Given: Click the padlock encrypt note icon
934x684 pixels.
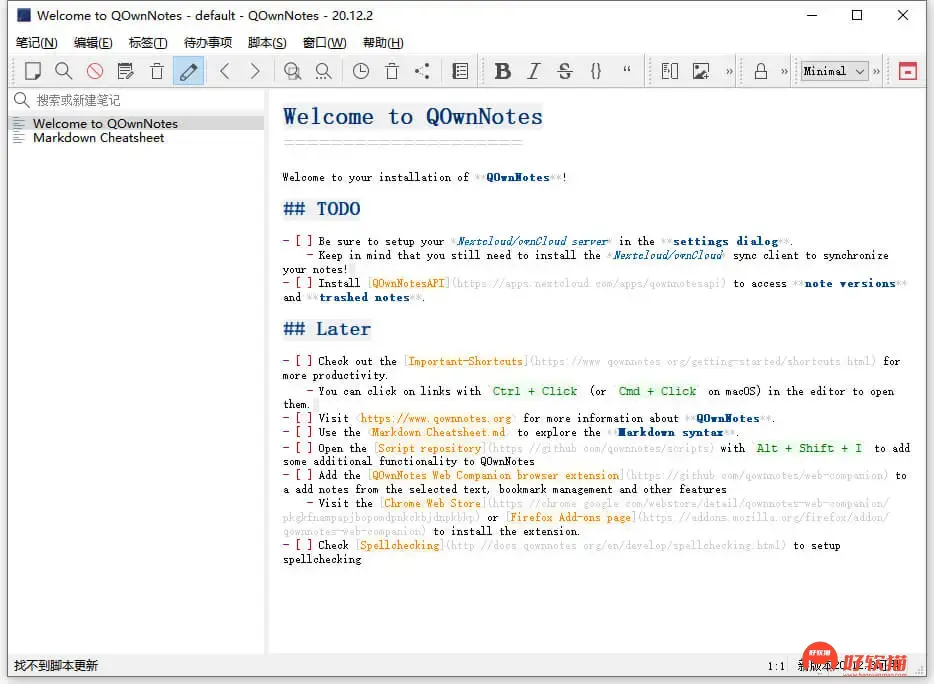Looking at the screenshot, I should [761, 71].
